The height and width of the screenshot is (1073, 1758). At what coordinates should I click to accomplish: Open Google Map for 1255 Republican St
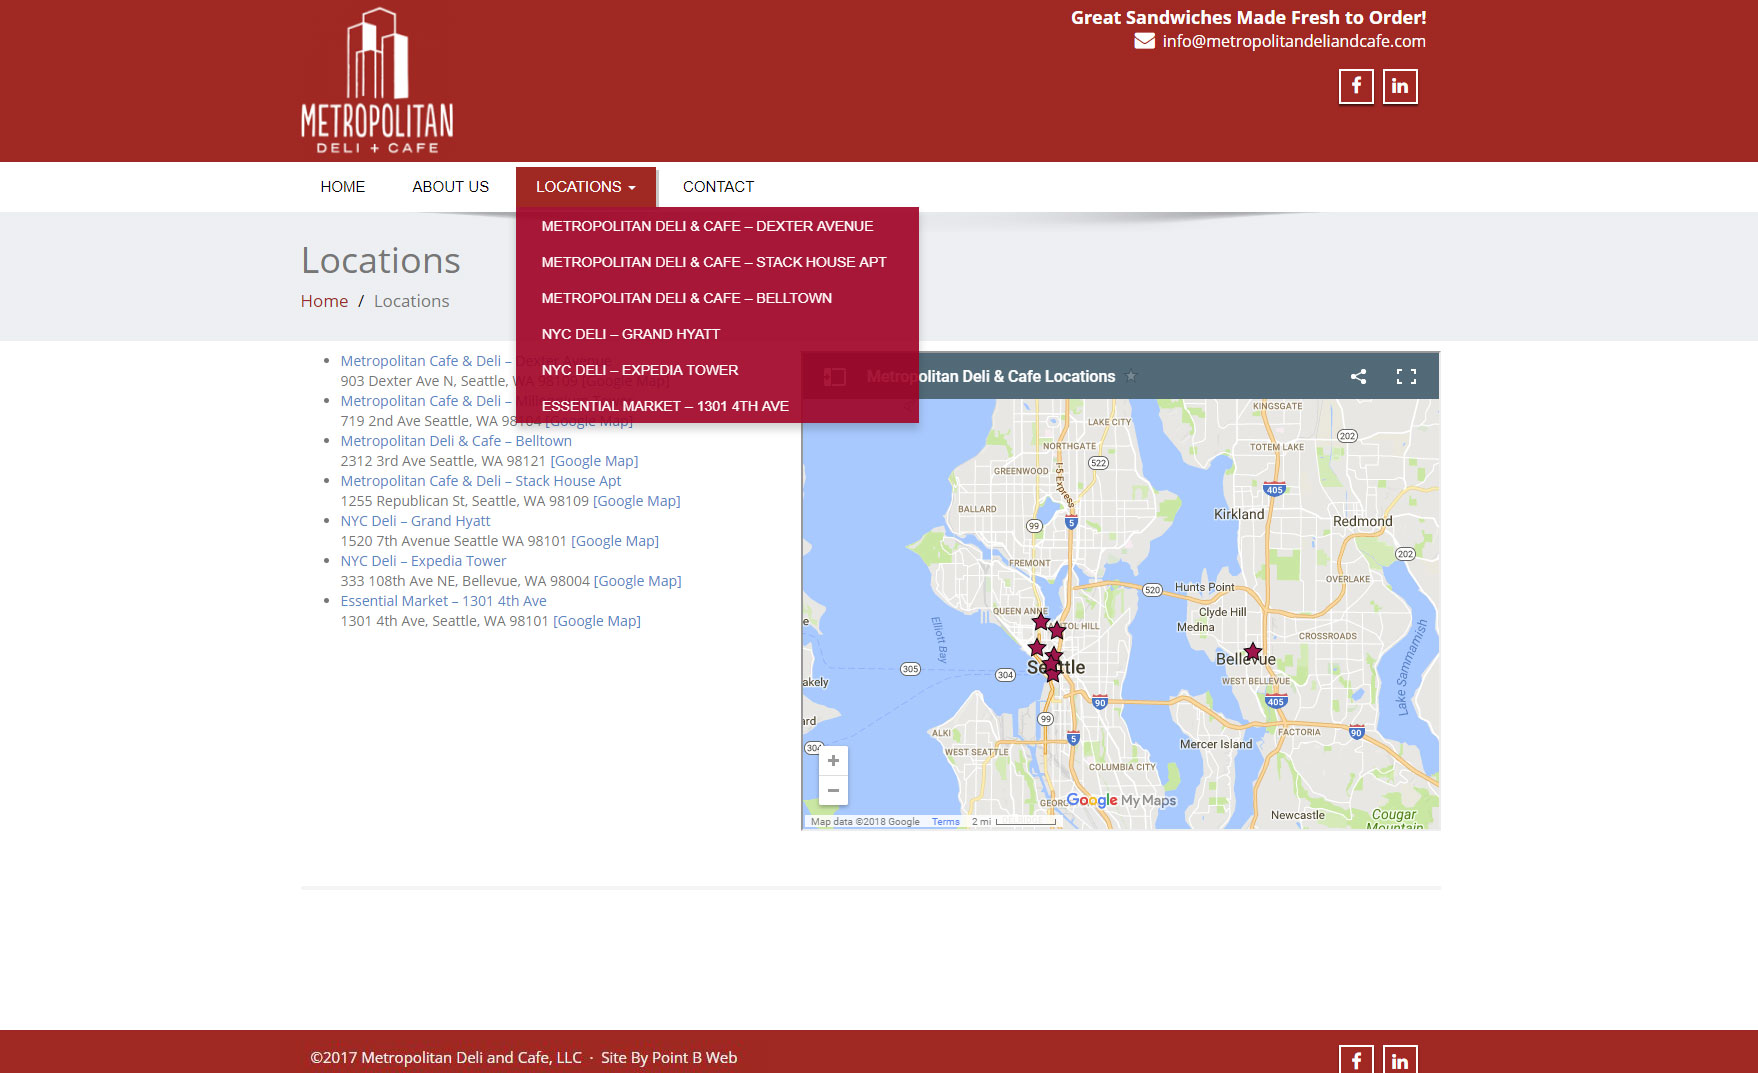pos(637,501)
